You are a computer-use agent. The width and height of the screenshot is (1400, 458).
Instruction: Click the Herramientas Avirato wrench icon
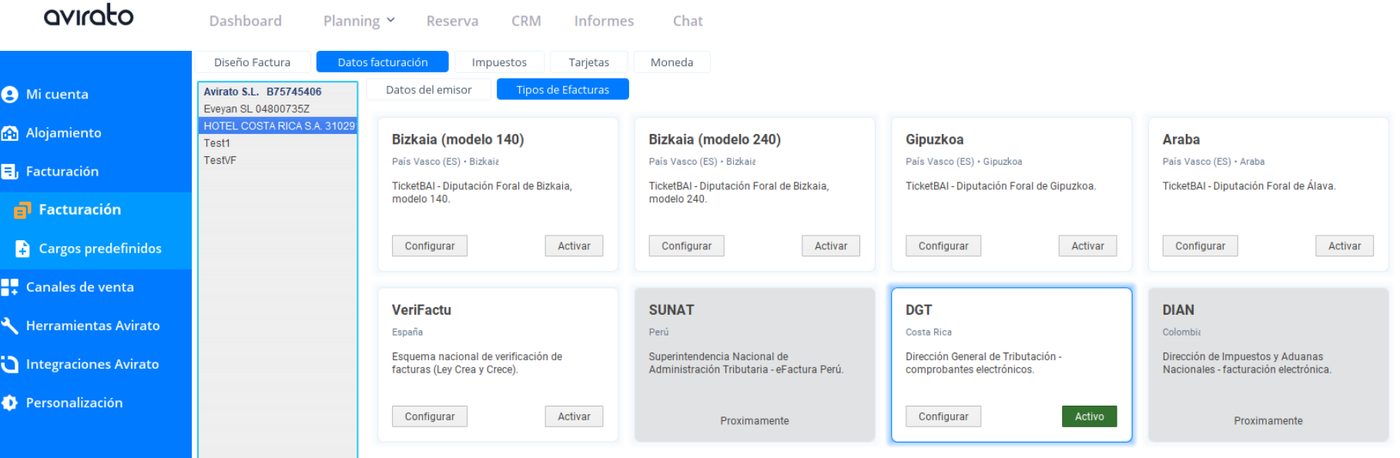pos(10,326)
